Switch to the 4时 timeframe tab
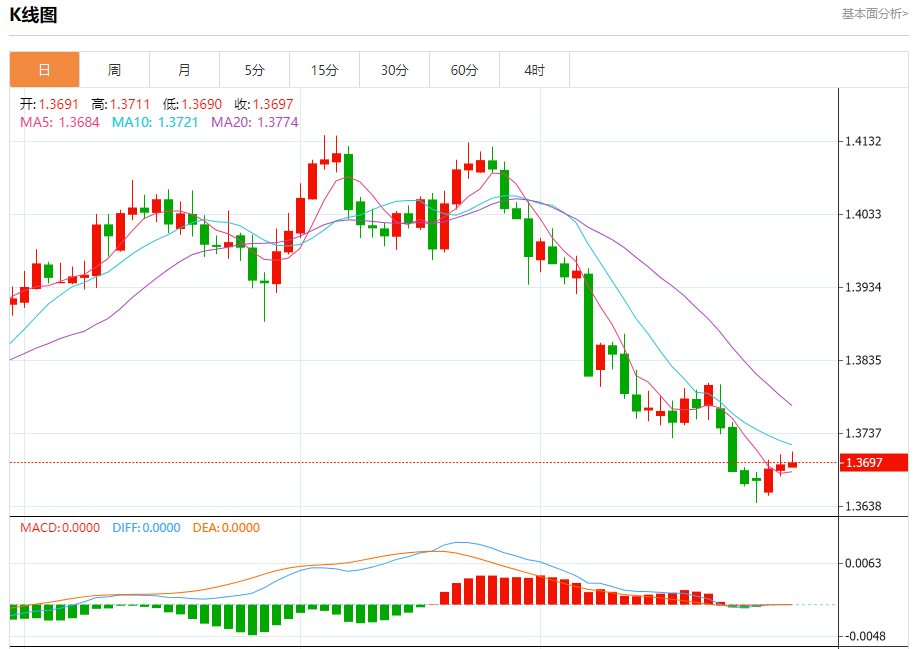This screenshot has width=914, height=649. pos(534,70)
